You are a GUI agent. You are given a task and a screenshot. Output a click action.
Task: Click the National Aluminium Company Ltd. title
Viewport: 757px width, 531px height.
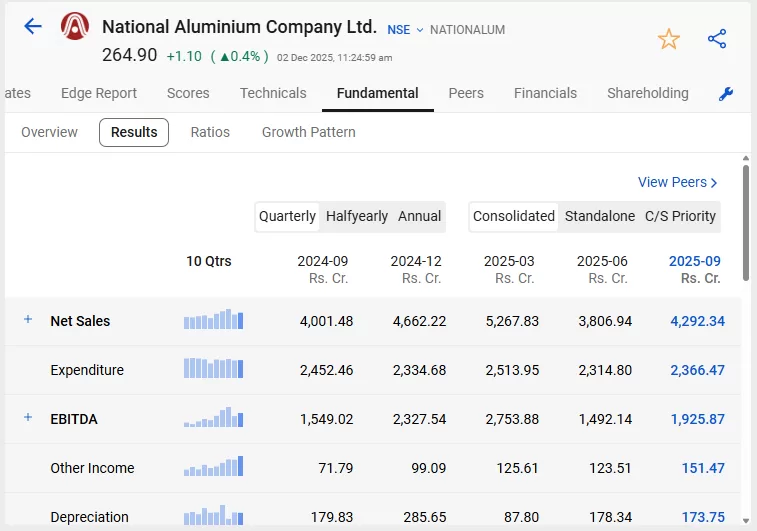pos(239,27)
